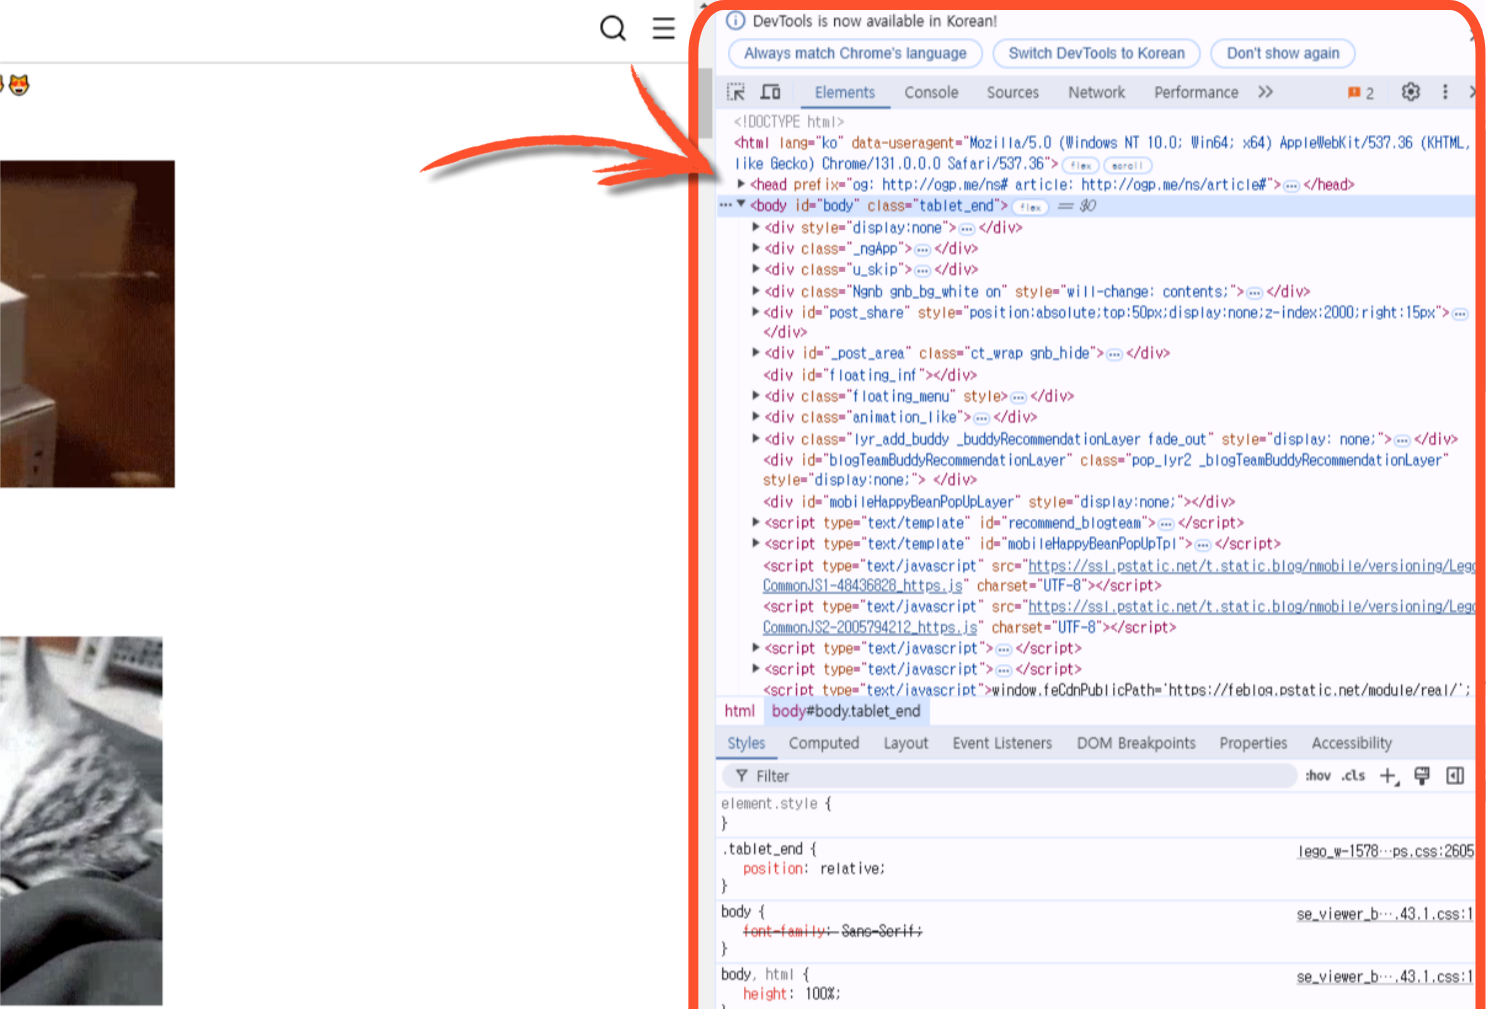Expand the floating_menu div node
Viewport: 1486px width, 1009px height.
756,396
